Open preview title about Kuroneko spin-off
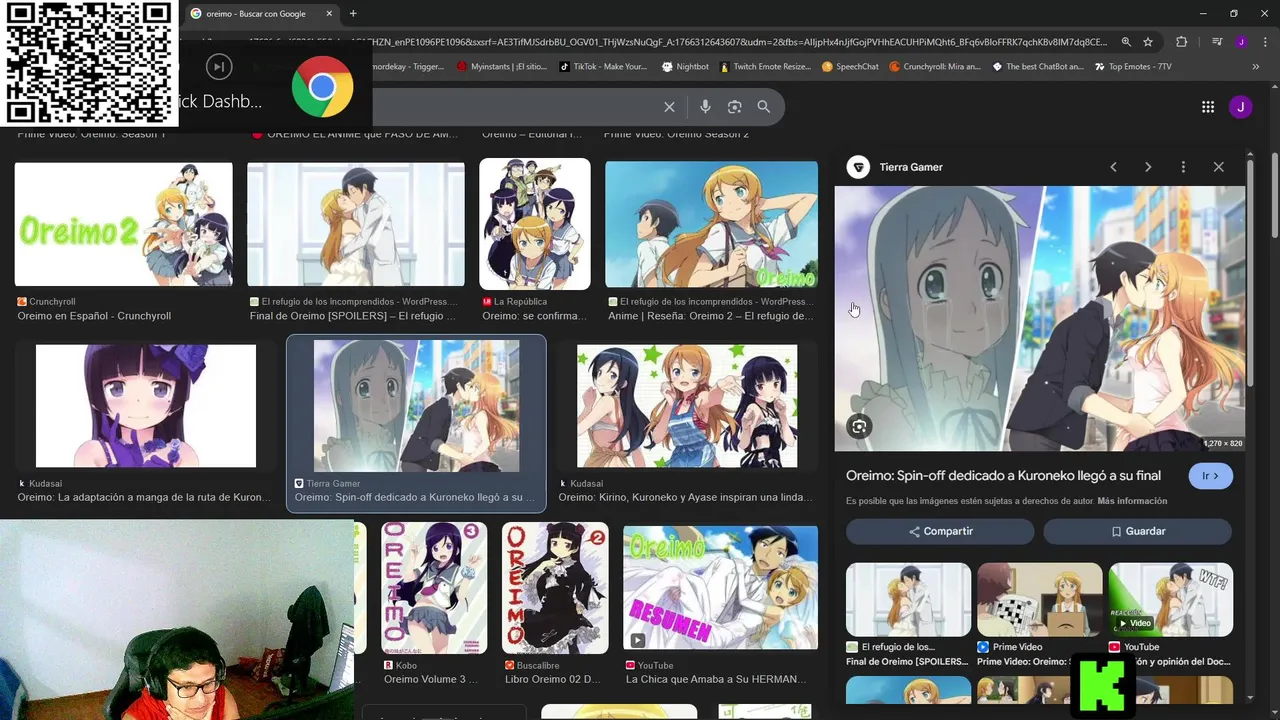The image size is (1280, 720). (1003, 476)
